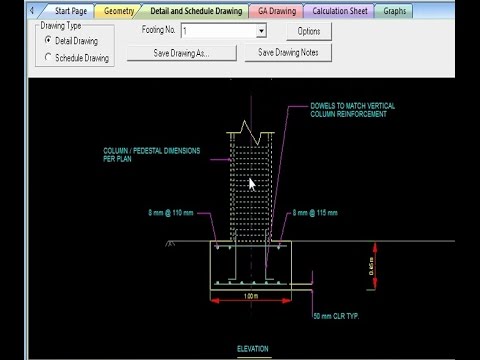Select DOWELS TO MATCH VERTICAL note
Viewport: 480px width, 360px height.
[x=352, y=110]
